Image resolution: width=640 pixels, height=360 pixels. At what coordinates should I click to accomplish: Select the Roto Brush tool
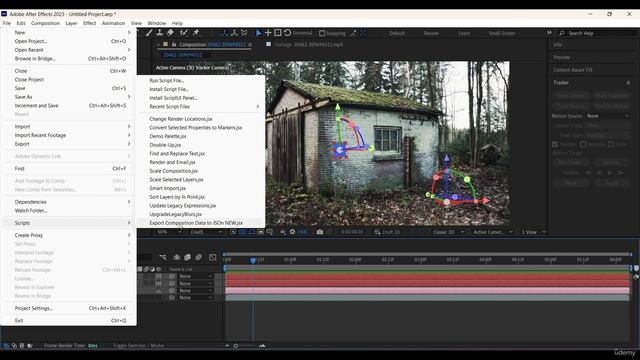[x=184, y=33]
